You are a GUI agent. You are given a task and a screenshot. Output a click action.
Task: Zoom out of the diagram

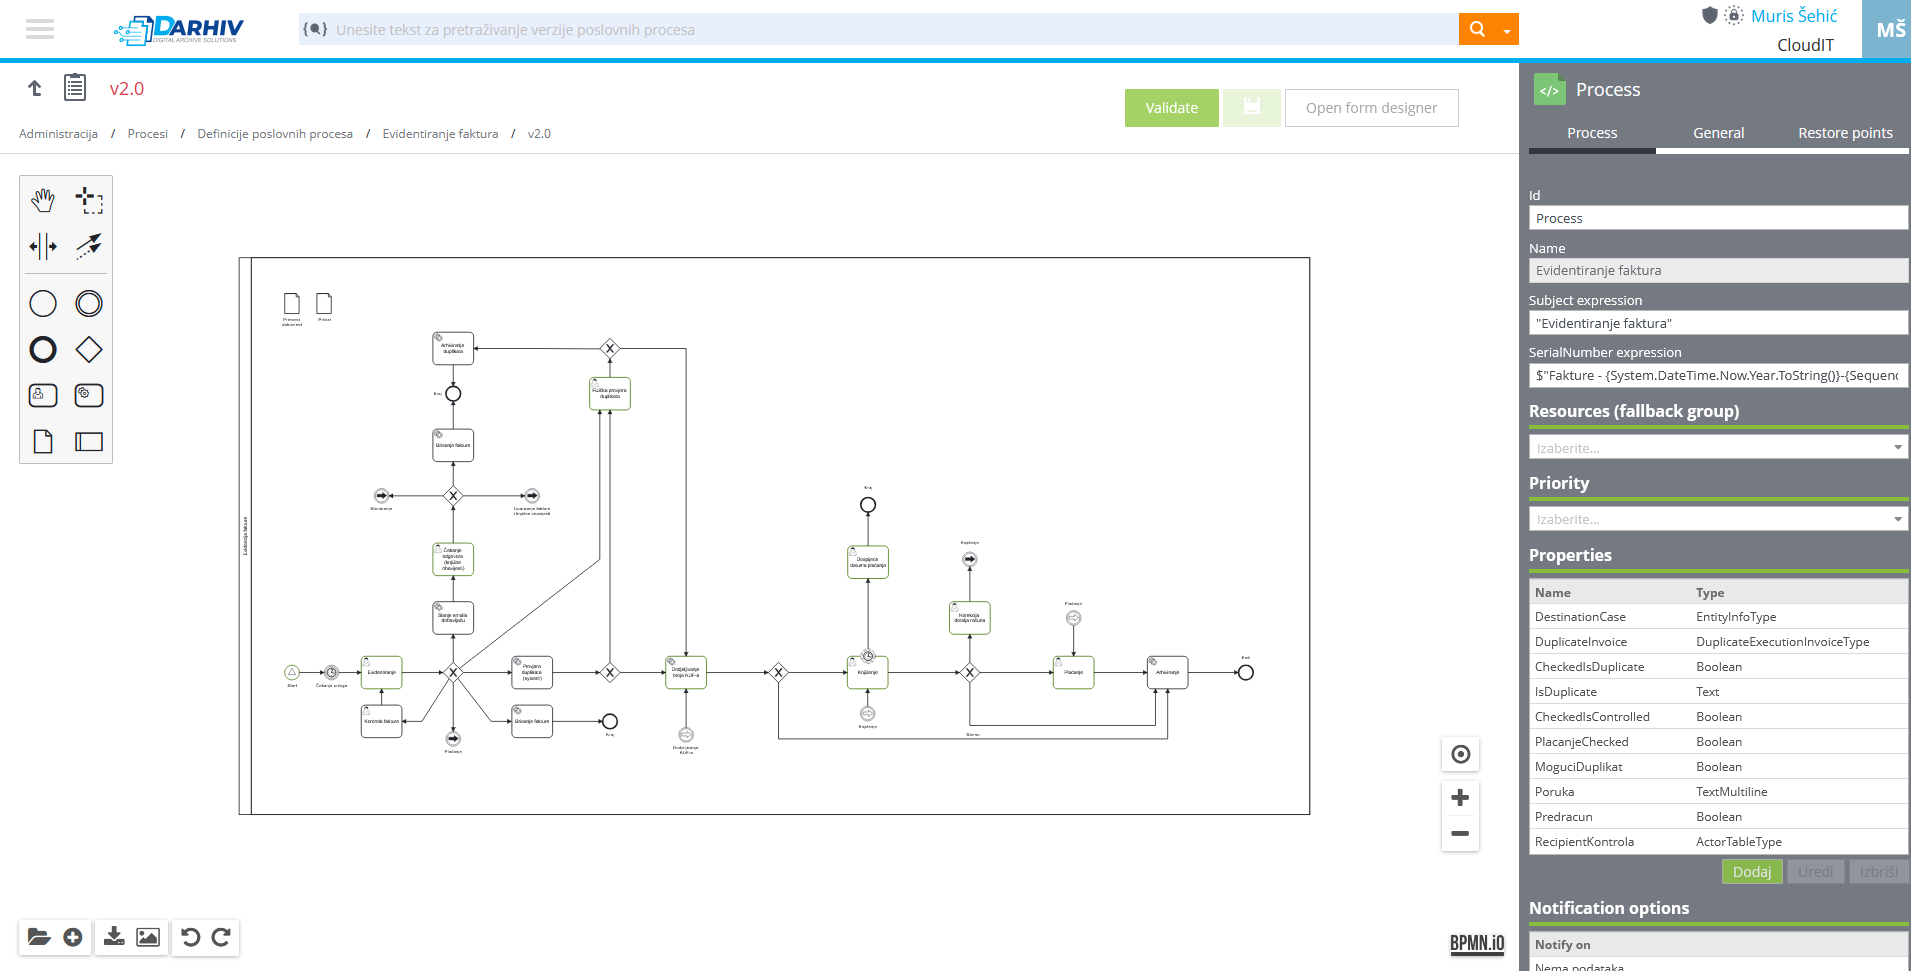[x=1460, y=833]
